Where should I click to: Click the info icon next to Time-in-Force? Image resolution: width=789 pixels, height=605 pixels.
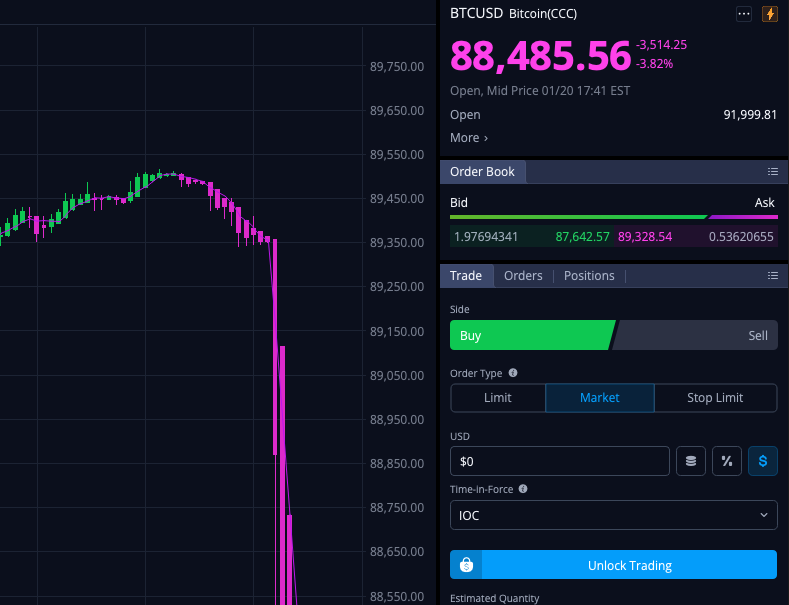tap(523, 489)
